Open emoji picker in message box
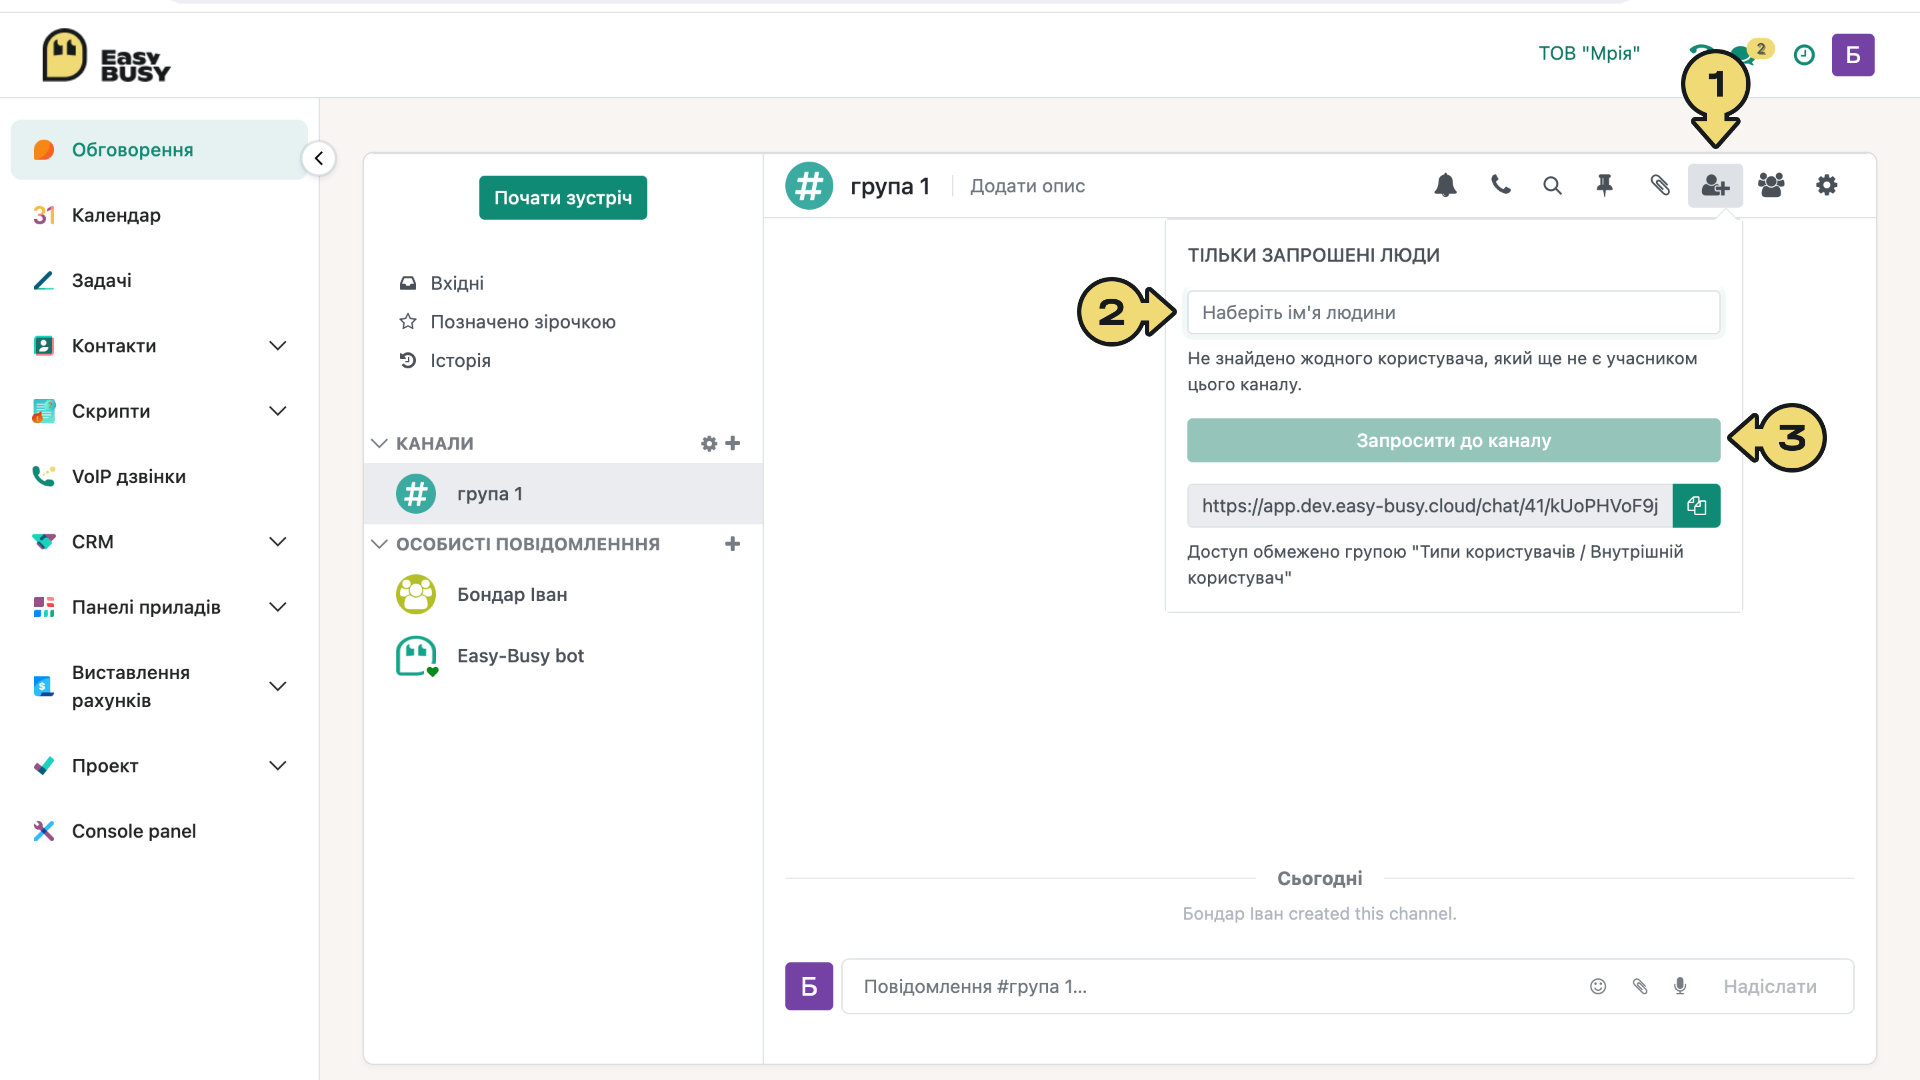Image resolution: width=1920 pixels, height=1080 pixels. point(1598,986)
